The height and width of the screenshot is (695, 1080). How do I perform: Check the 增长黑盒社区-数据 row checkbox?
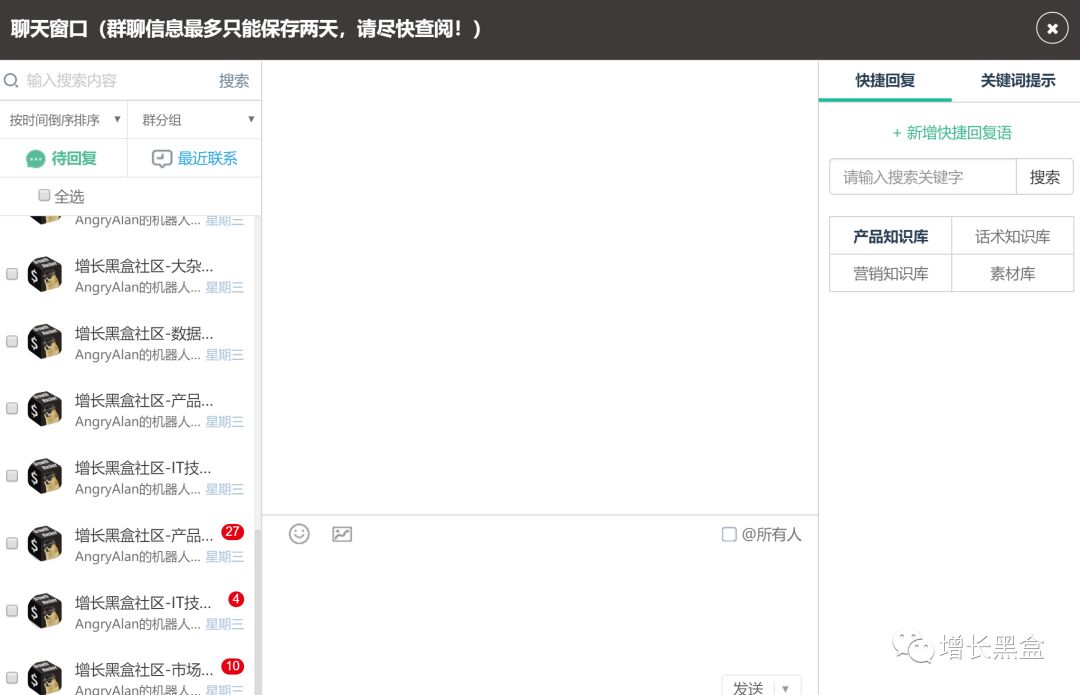coord(12,342)
